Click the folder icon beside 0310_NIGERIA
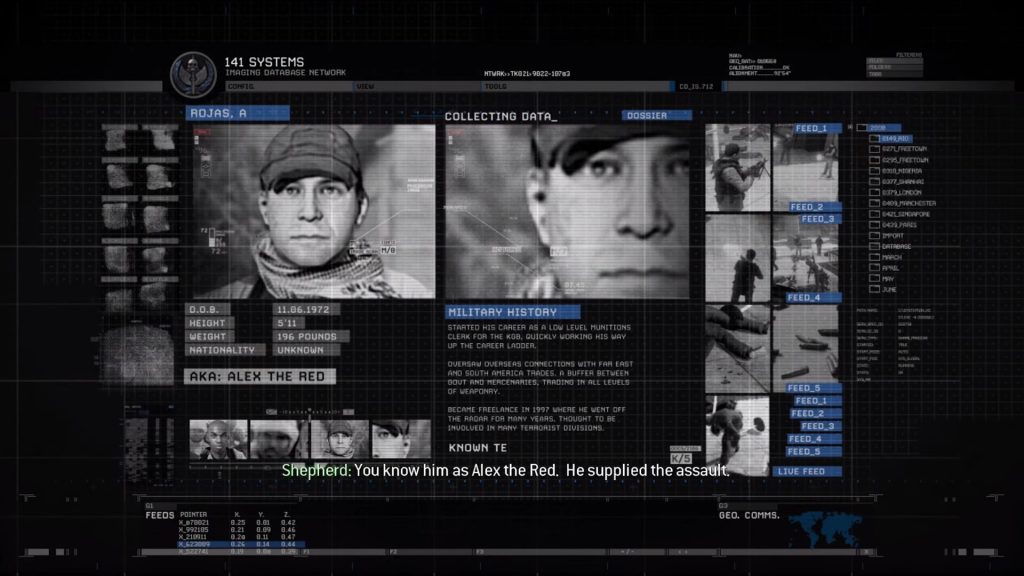 pyautogui.click(x=874, y=171)
